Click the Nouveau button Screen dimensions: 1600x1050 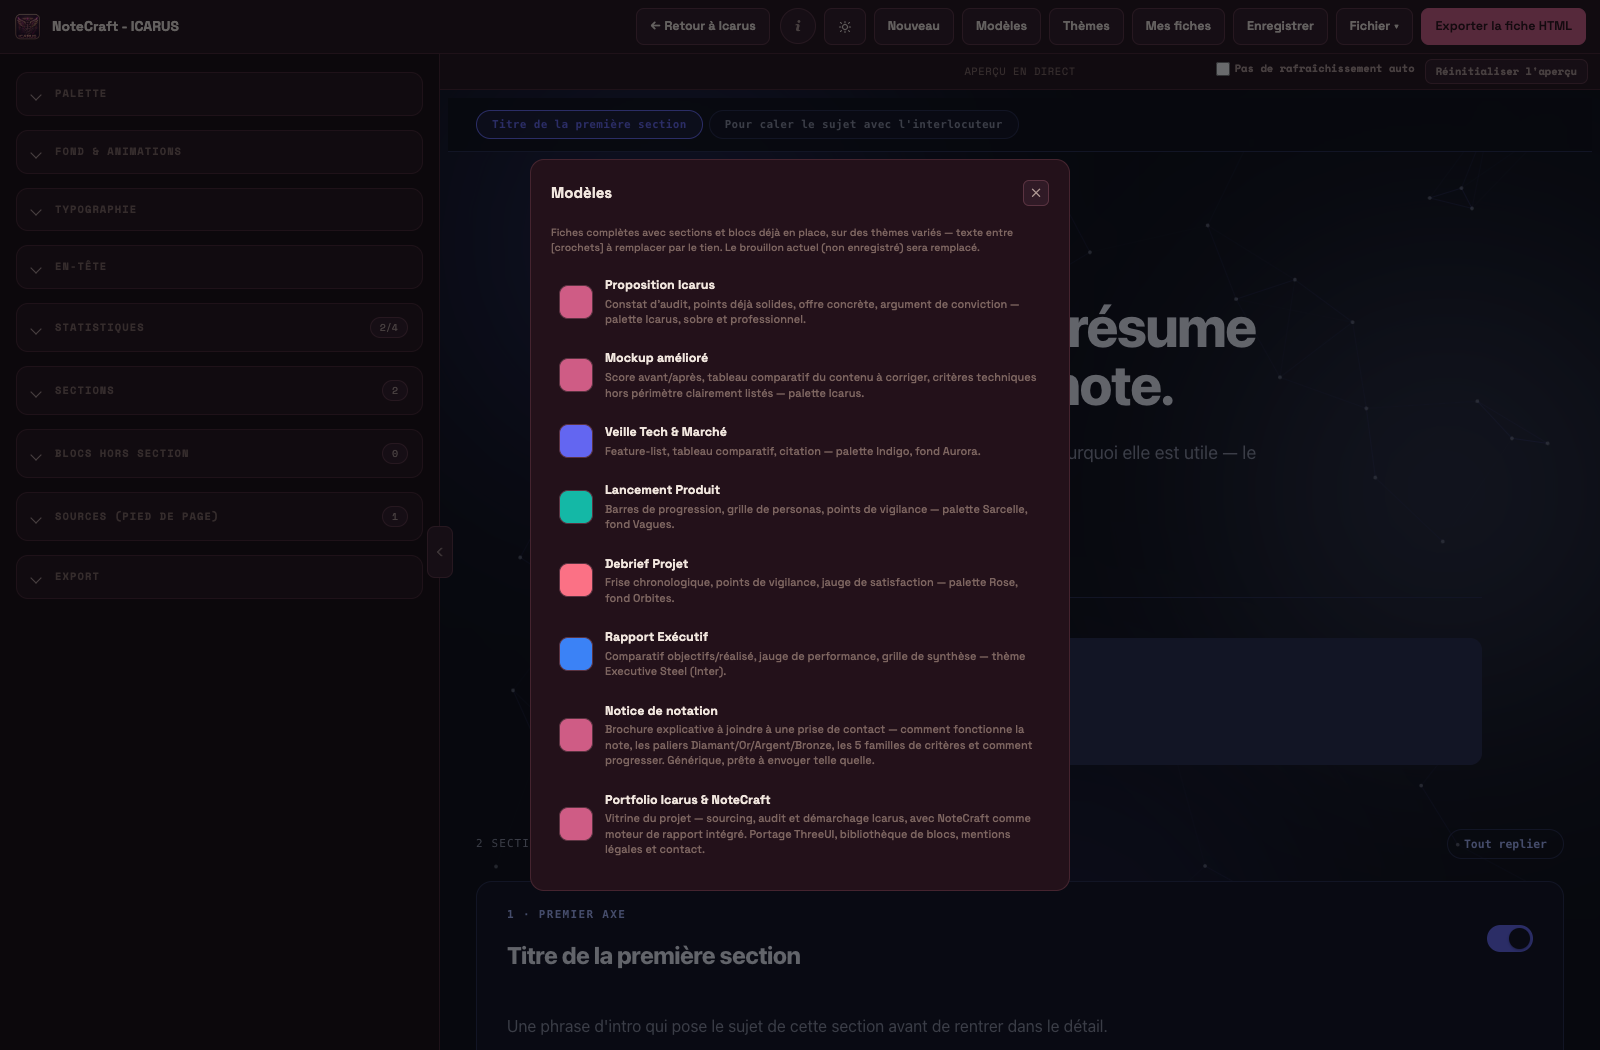tap(914, 26)
